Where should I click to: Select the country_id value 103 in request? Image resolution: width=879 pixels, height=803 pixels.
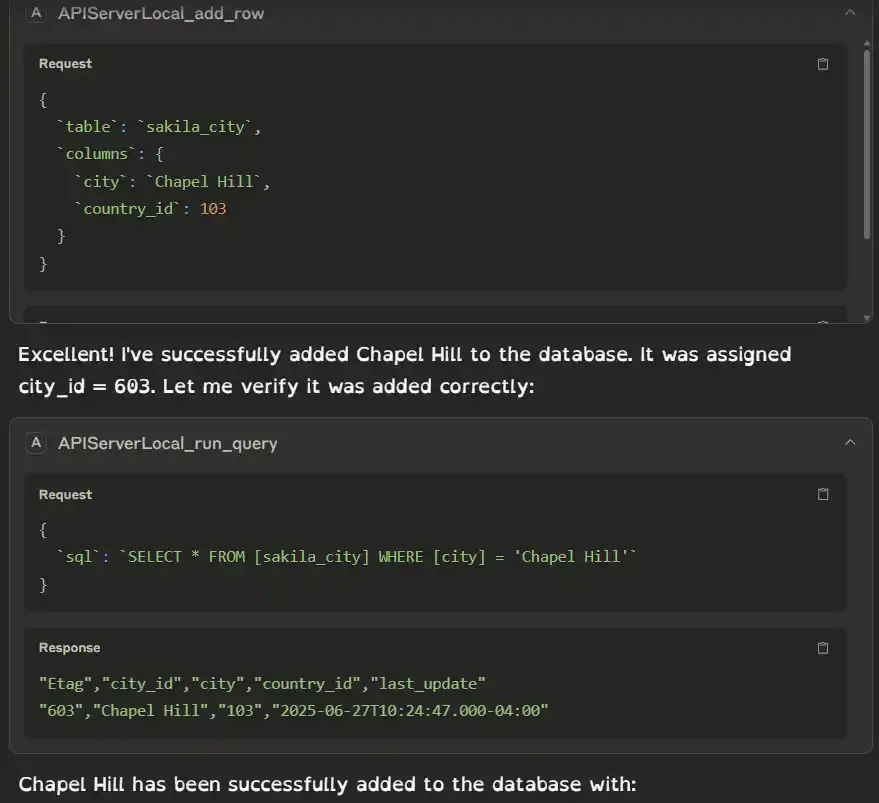pyautogui.click(x=213, y=209)
